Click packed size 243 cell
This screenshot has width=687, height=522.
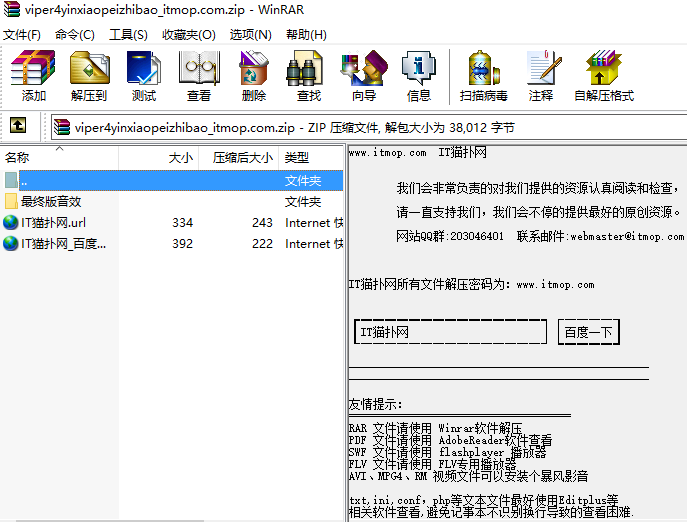tap(262, 223)
